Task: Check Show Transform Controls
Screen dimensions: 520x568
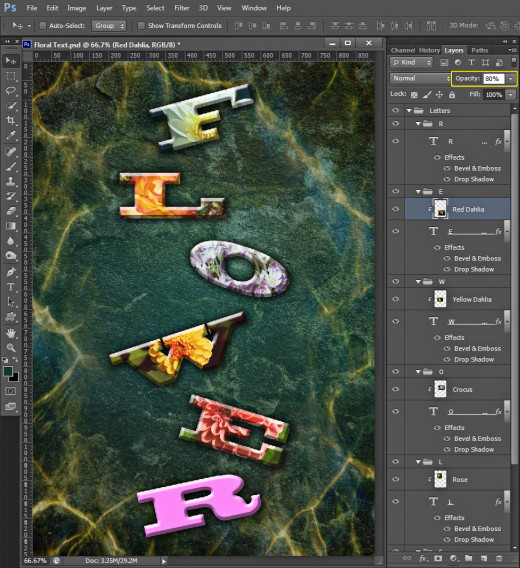Action: 141,25
